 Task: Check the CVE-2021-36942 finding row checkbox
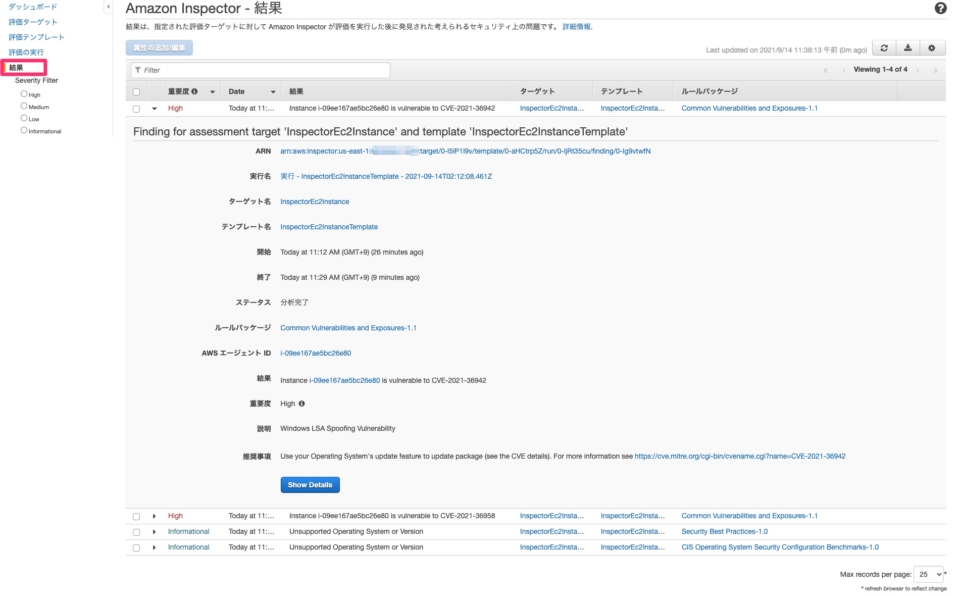tap(136, 108)
